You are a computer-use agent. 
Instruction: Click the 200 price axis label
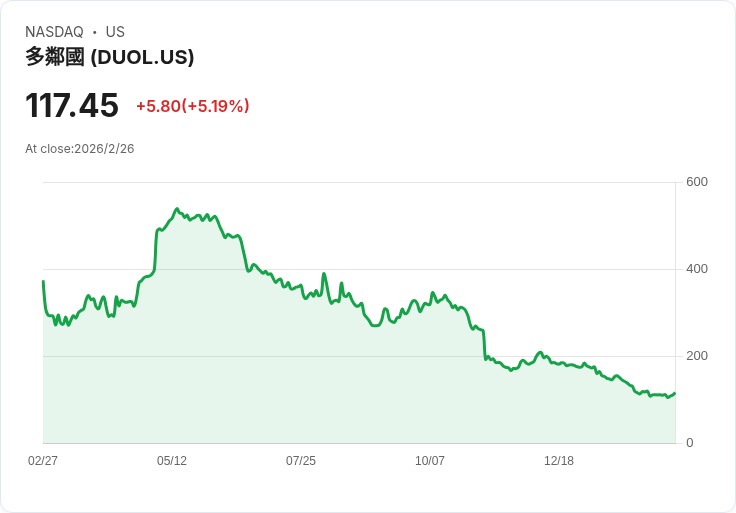697,356
